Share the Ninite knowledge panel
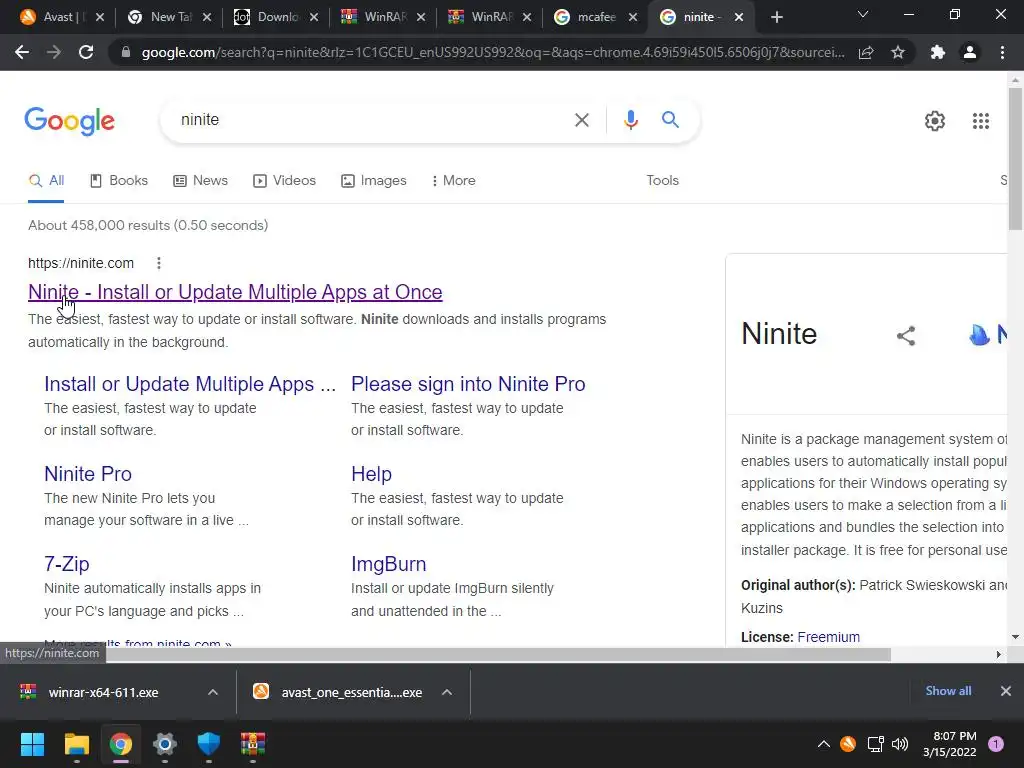Viewport: 1024px width, 768px height. pyautogui.click(x=906, y=336)
